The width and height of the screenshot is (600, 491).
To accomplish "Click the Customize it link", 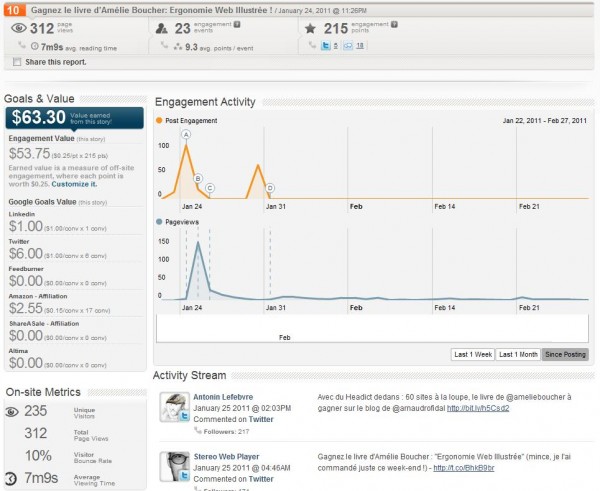I will coord(74,184).
